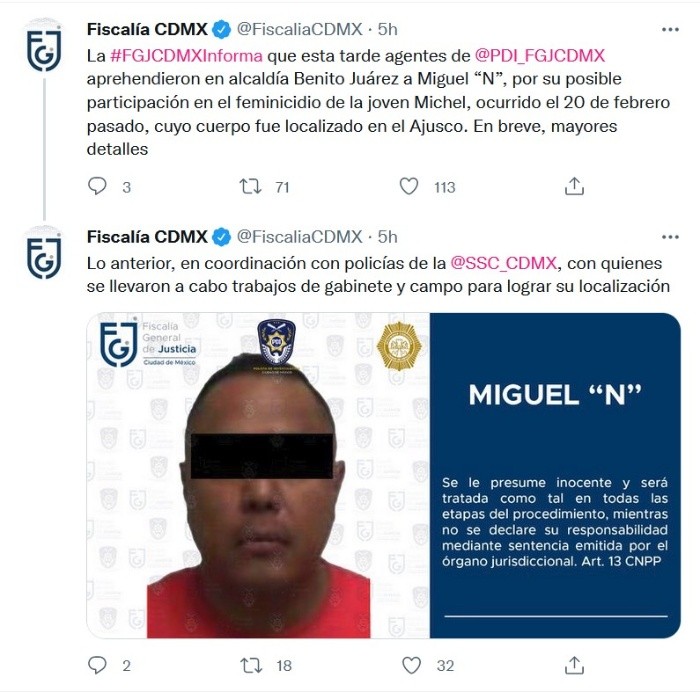Share the first tweet about Miguel N
700x692 pixels.
[x=574, y=186]
